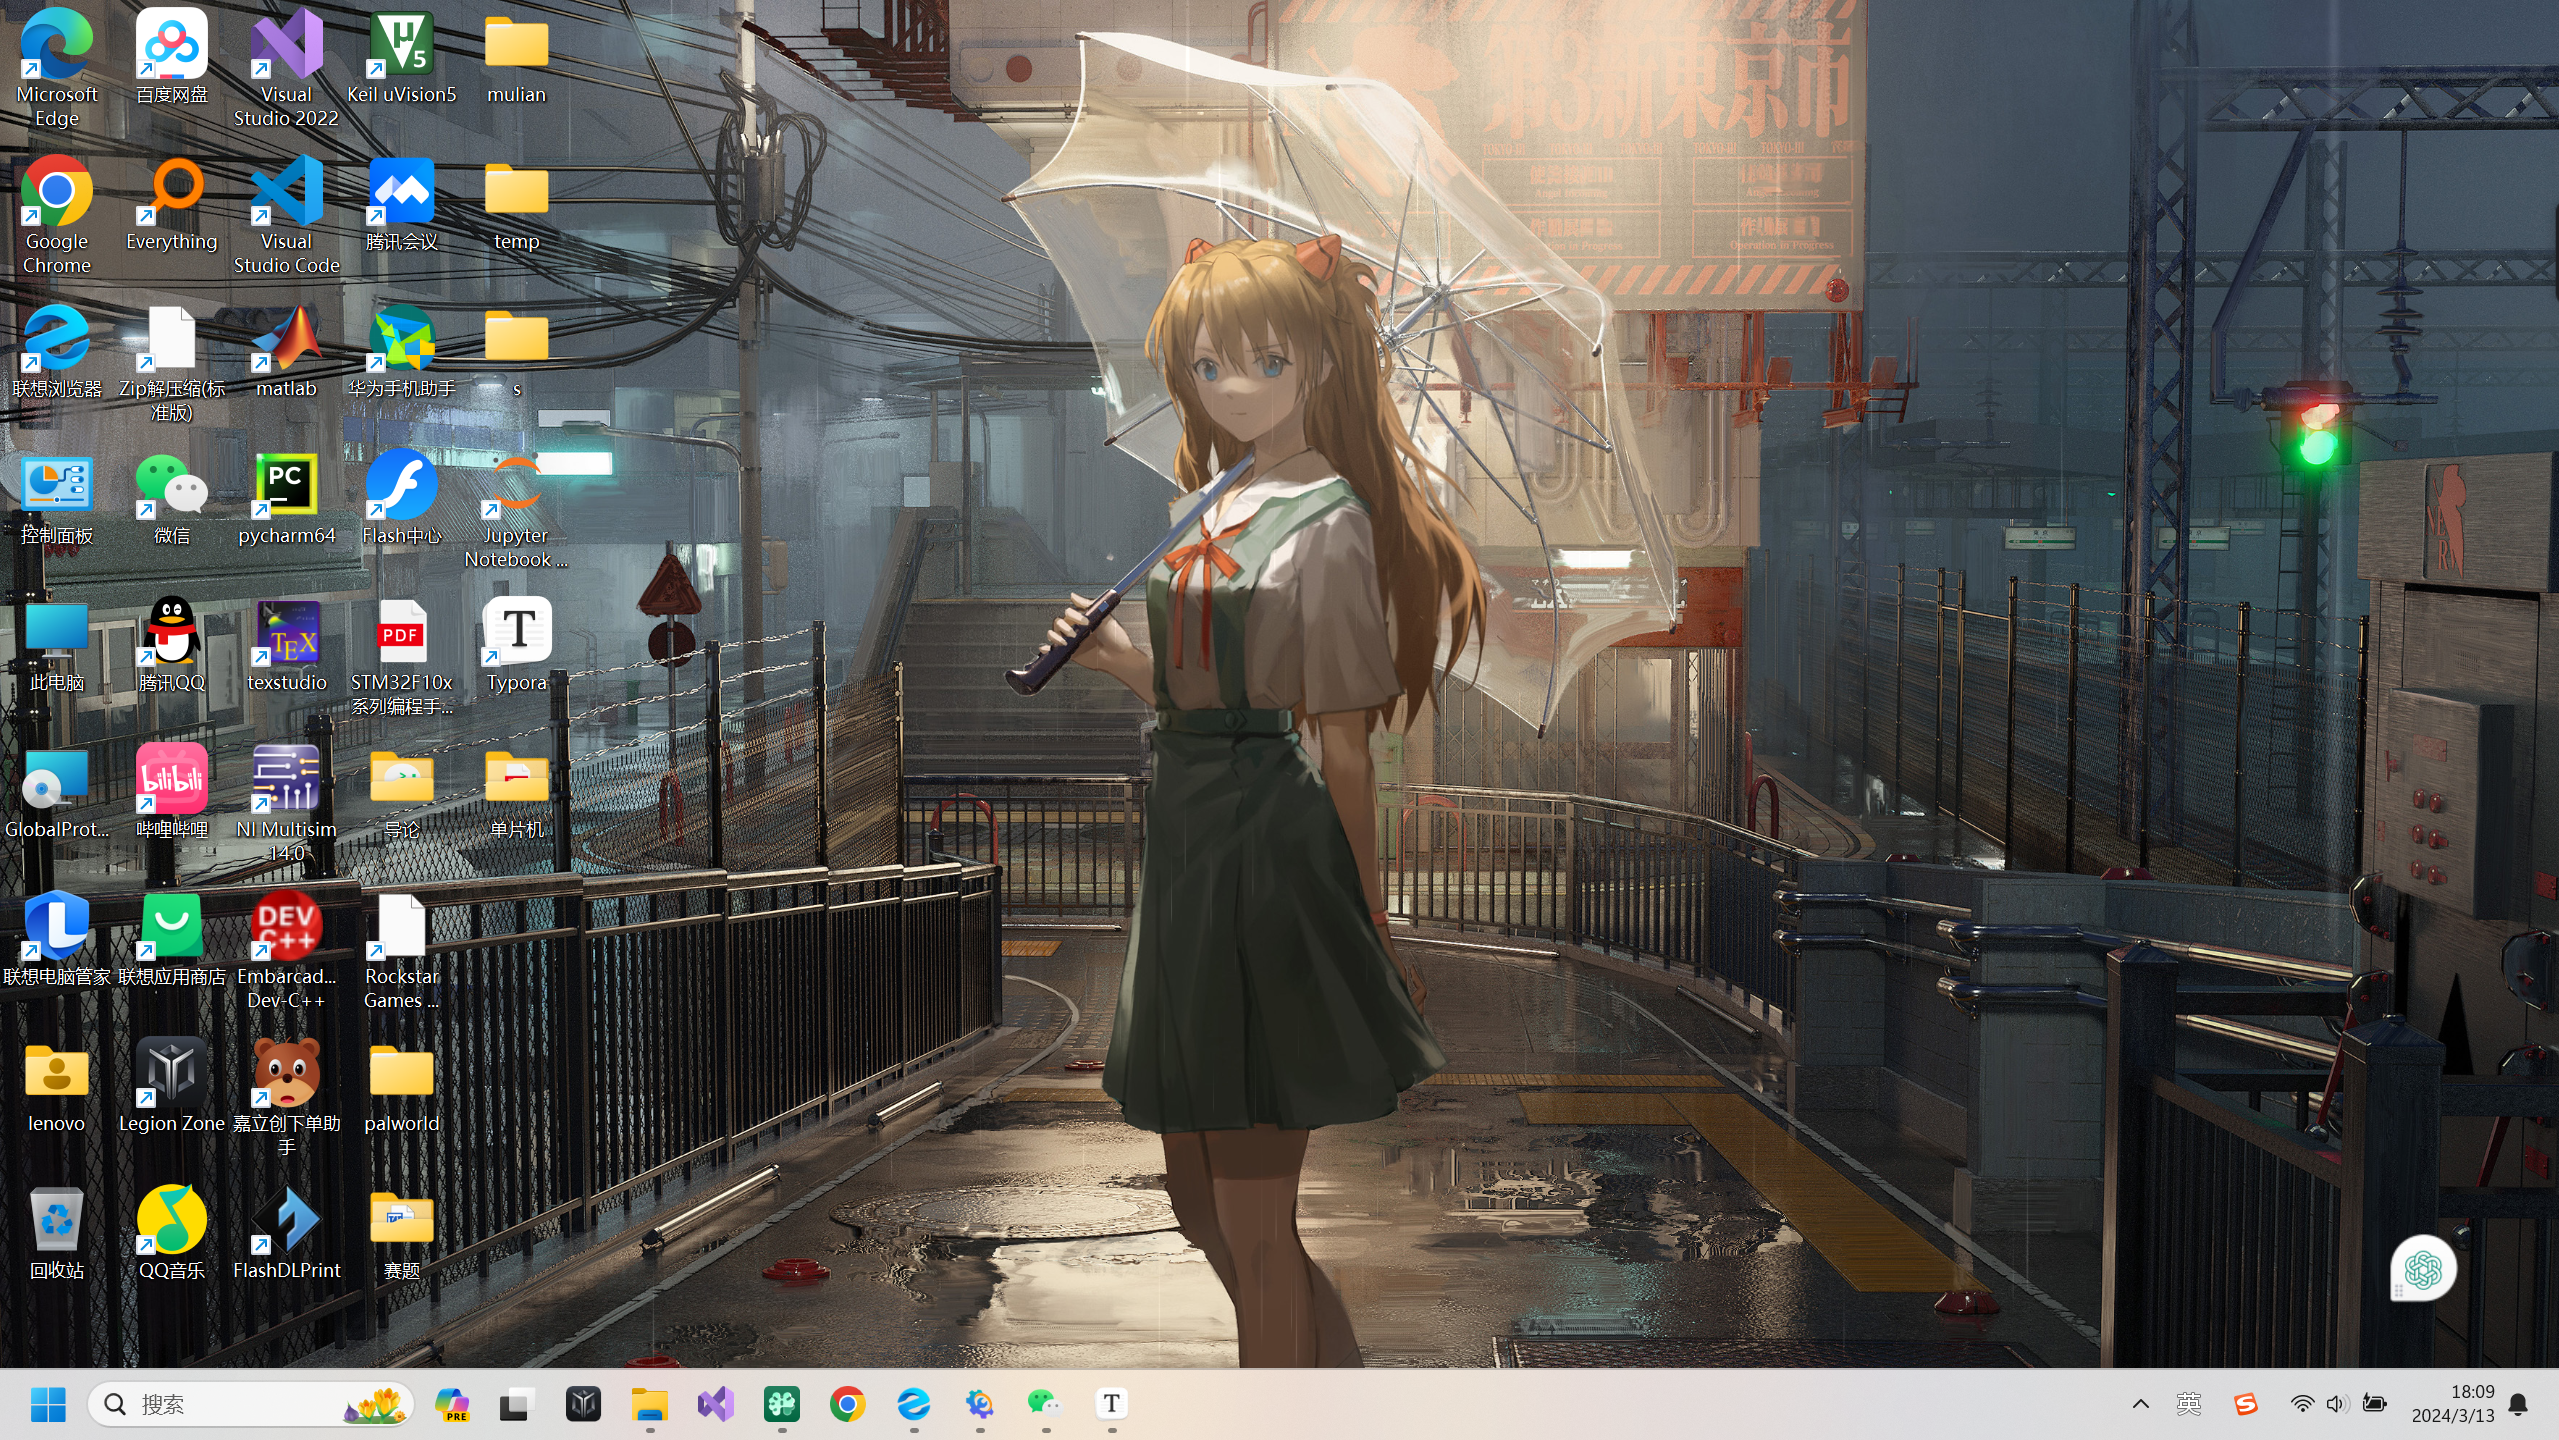Open Microsoft Edge desktop shortcut
The image size is (2559, 1440).
coord(57,68)
